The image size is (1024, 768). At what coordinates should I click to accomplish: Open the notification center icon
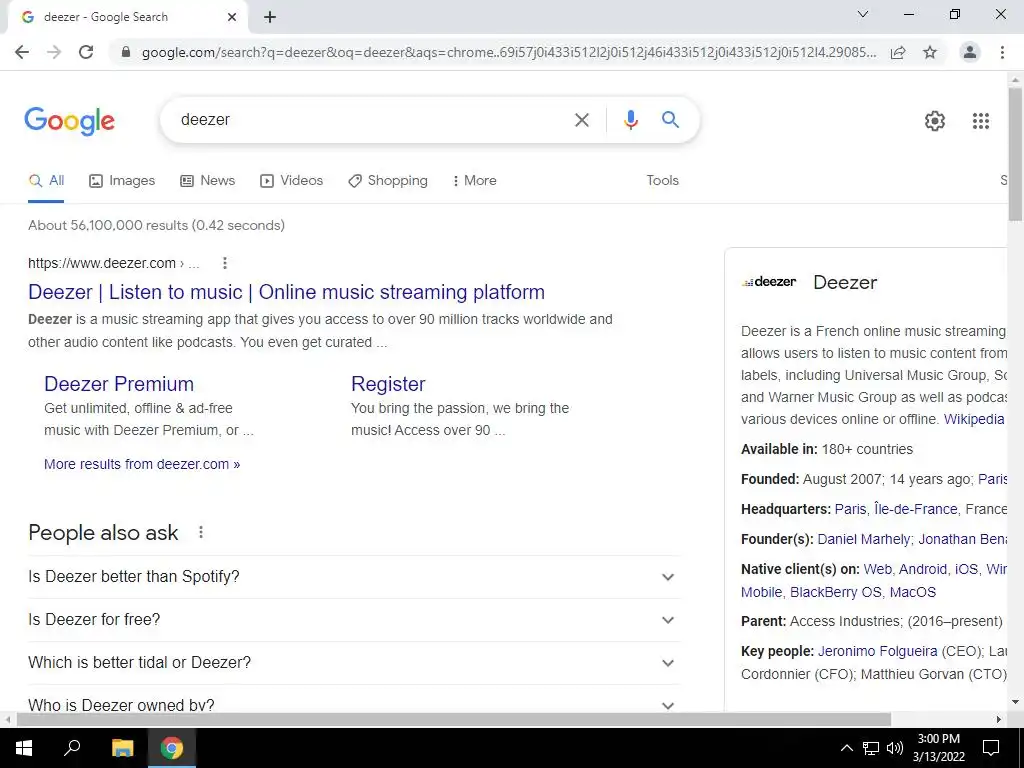(x=991, y=748)
